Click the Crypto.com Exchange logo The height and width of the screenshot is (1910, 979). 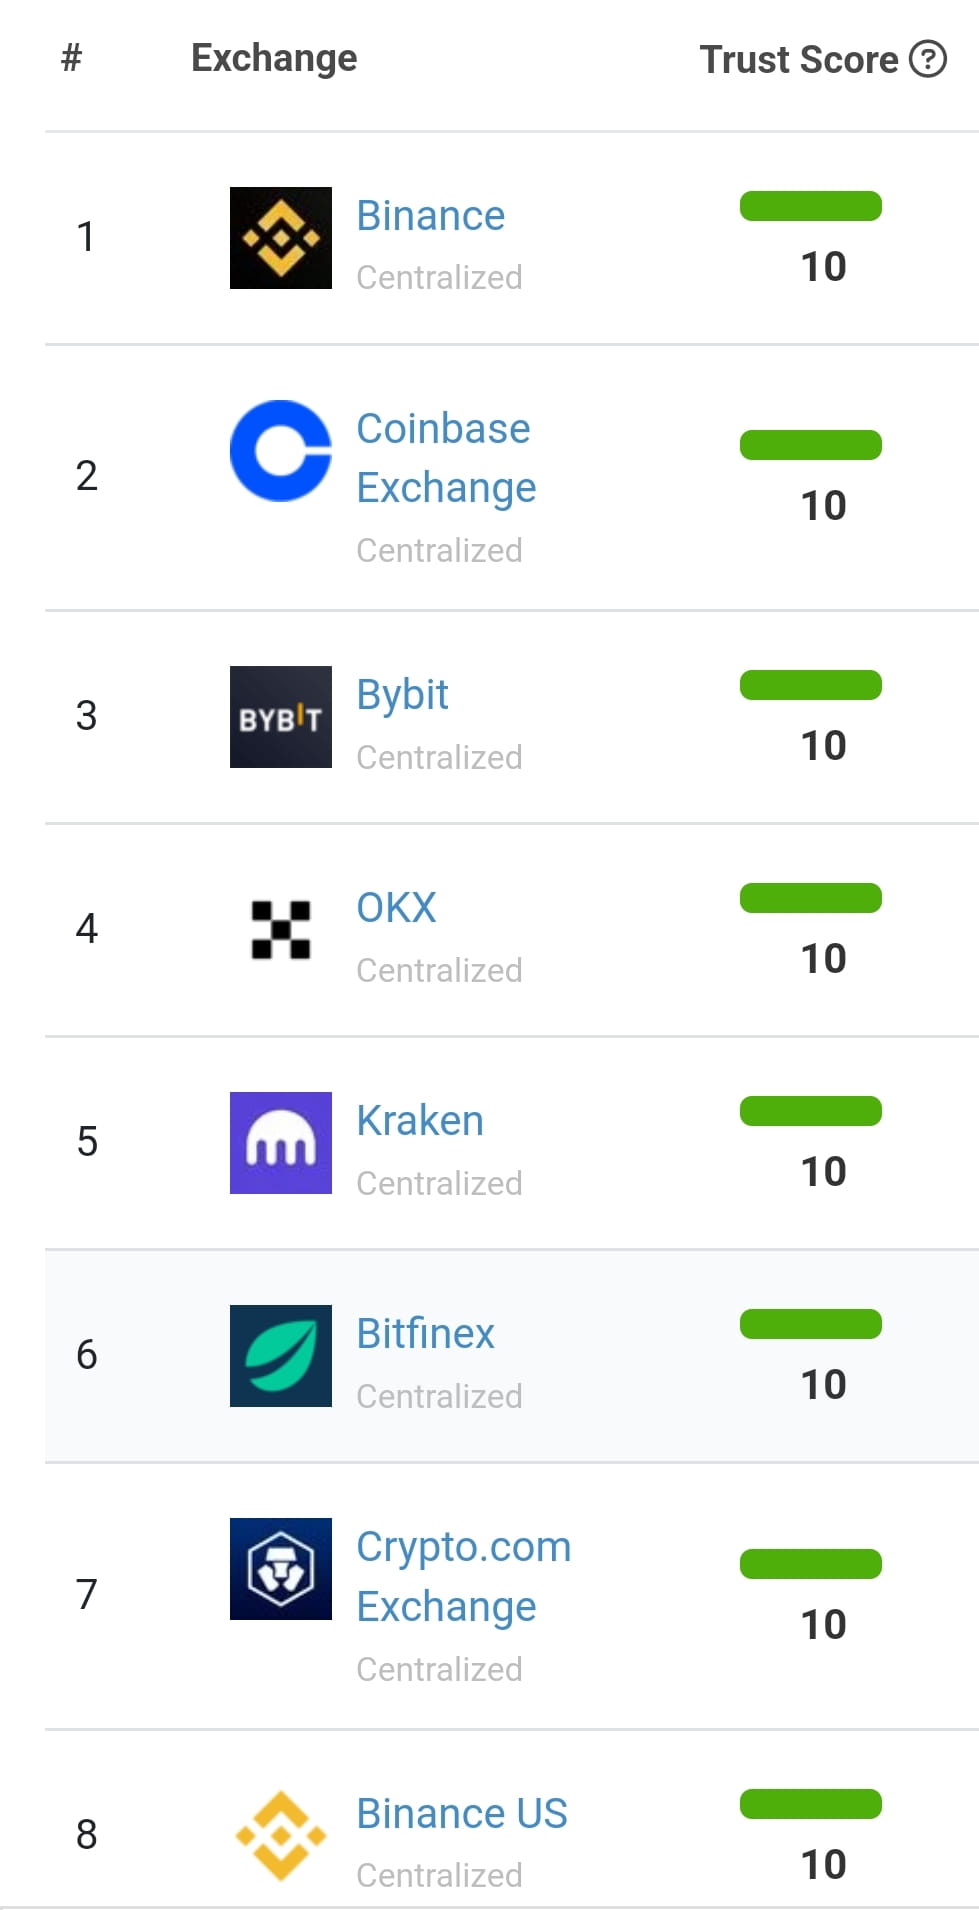[281, 1570]
